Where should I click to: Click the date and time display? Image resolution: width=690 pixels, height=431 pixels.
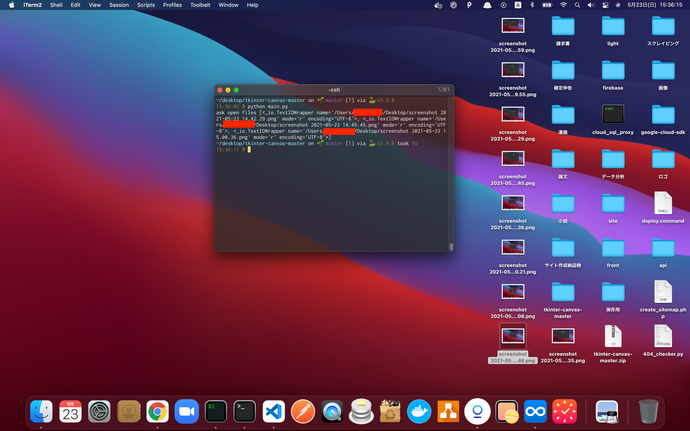pyautogui.click(x=655, y=5)
